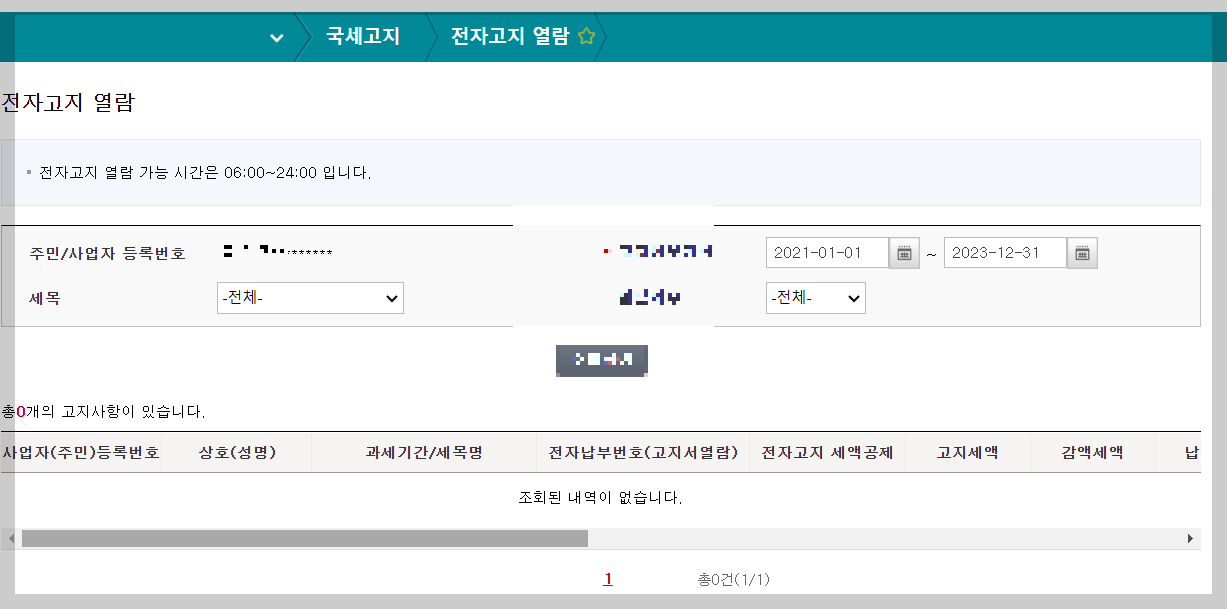Click the start date field showing 2021-01-01
The height and width of the screenshot is (609, 1227).
pyautogui.click(x=825, y=252)
